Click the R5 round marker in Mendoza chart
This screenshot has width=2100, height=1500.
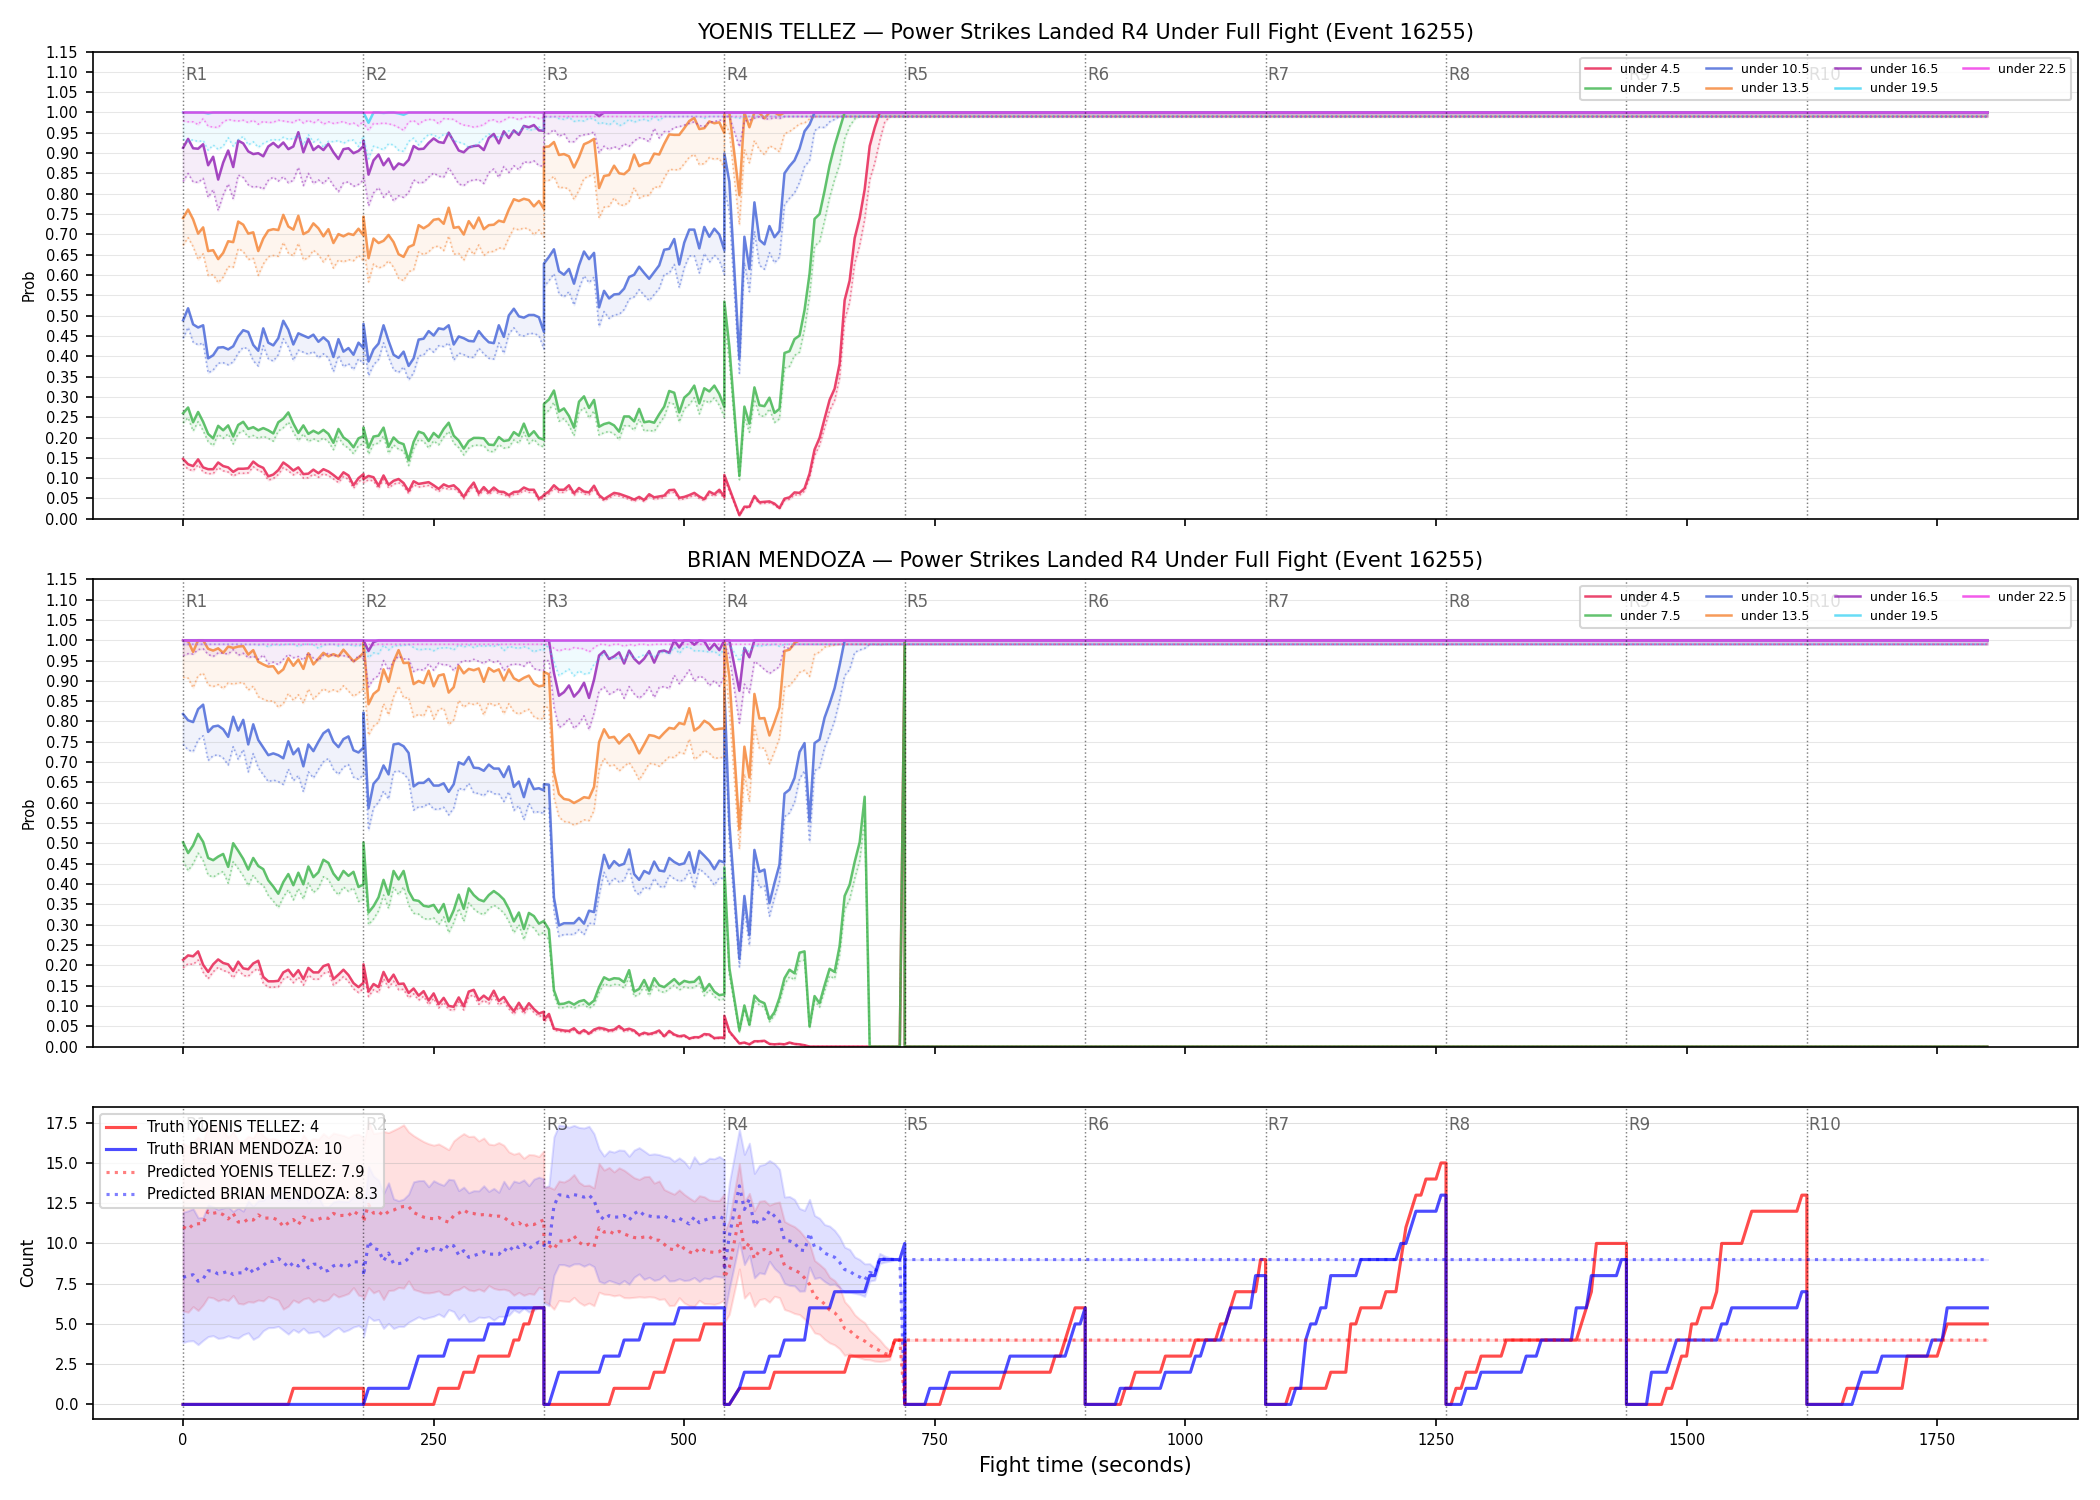tap(917, 601)
